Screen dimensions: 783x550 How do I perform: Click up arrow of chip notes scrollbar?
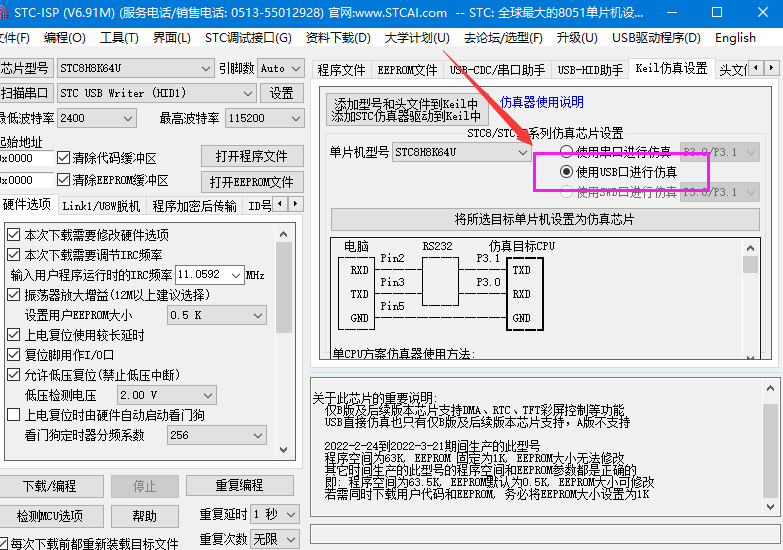point(770,388)
